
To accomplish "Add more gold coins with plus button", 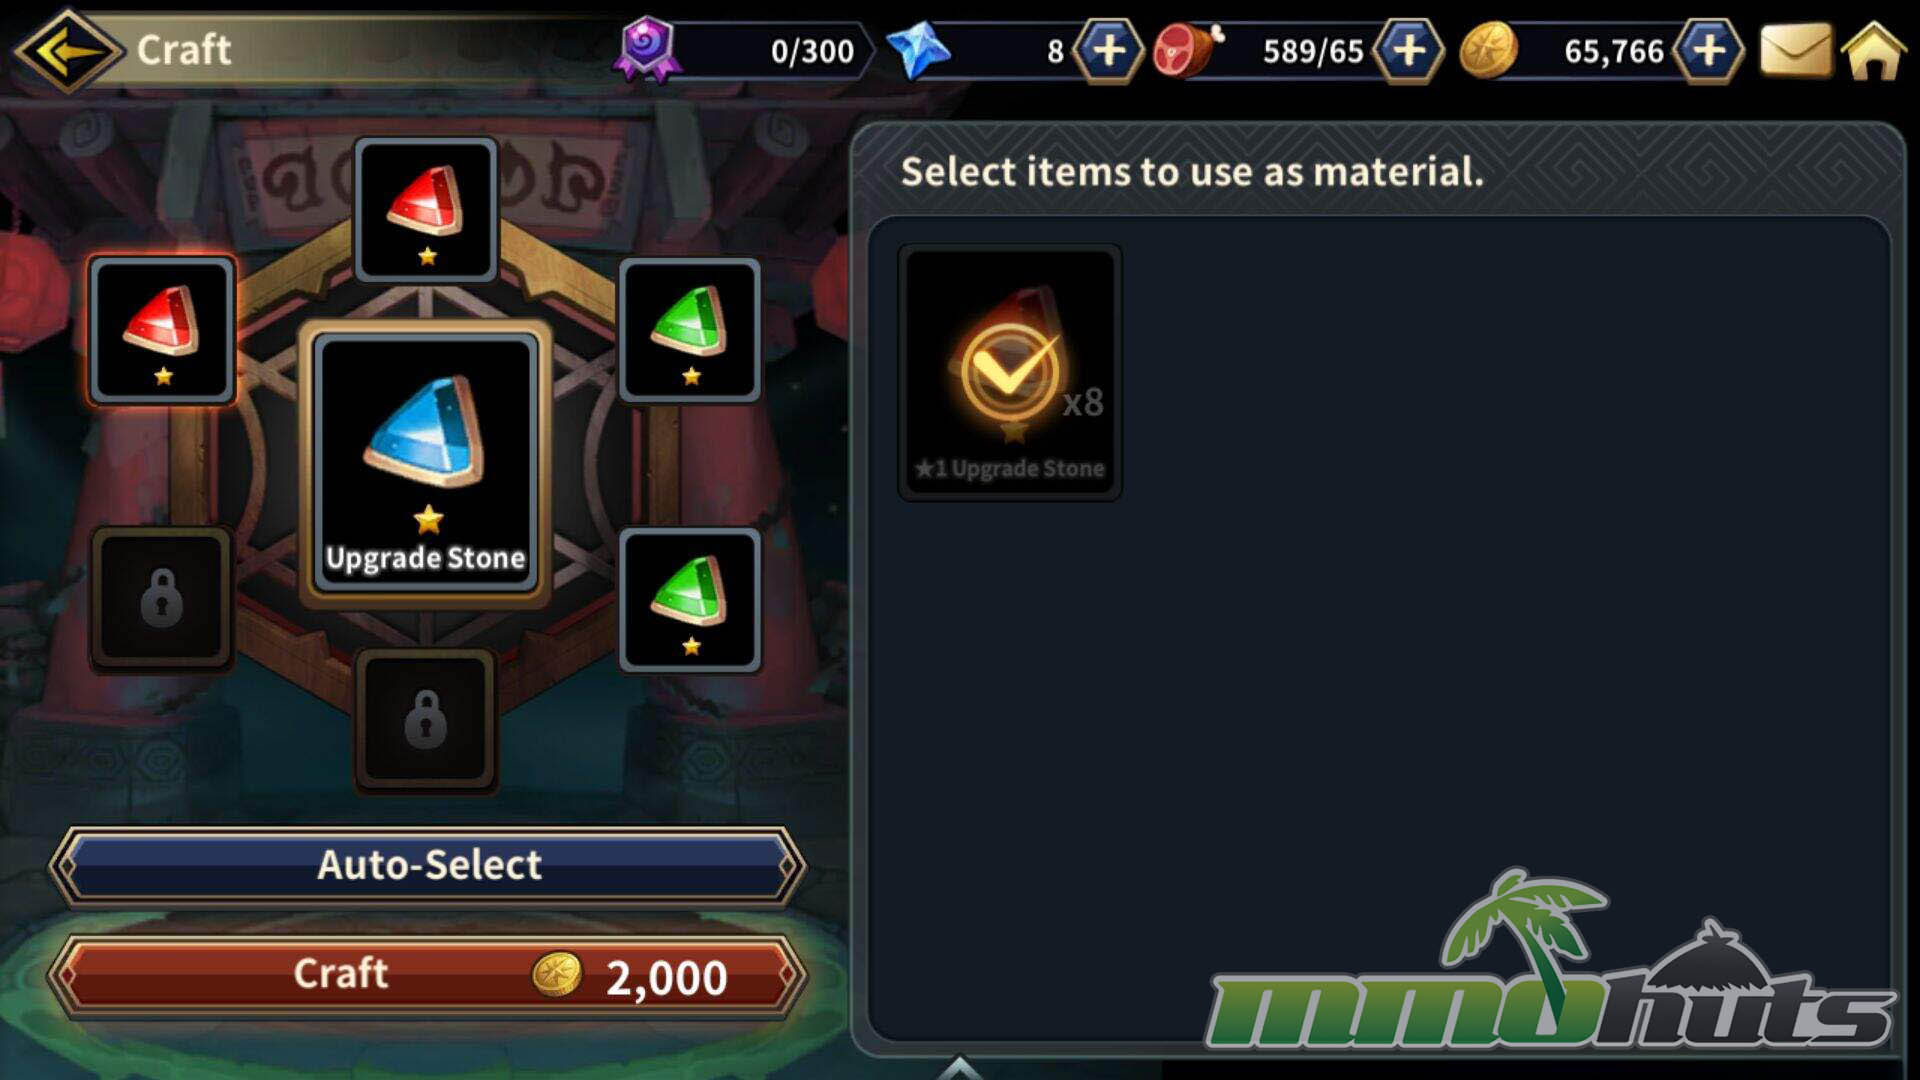I will coord(1709,50).
